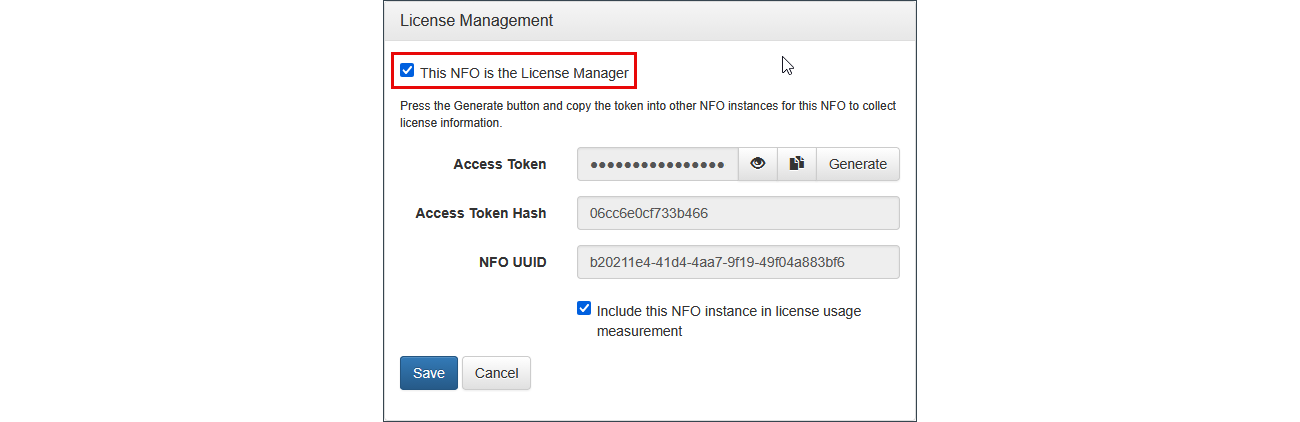
Task: Uncheck 'This NFO is the License Manager'
Action: click(x=407, y=71)
